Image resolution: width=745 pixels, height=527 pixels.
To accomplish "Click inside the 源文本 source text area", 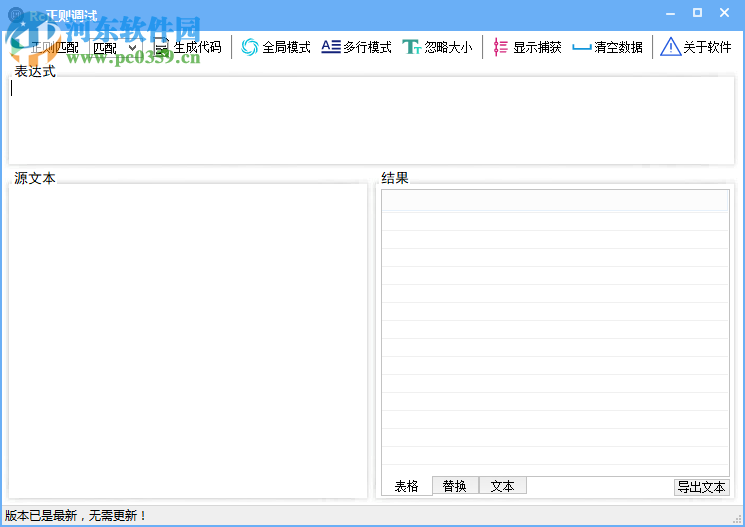I will tap(188, 341).
